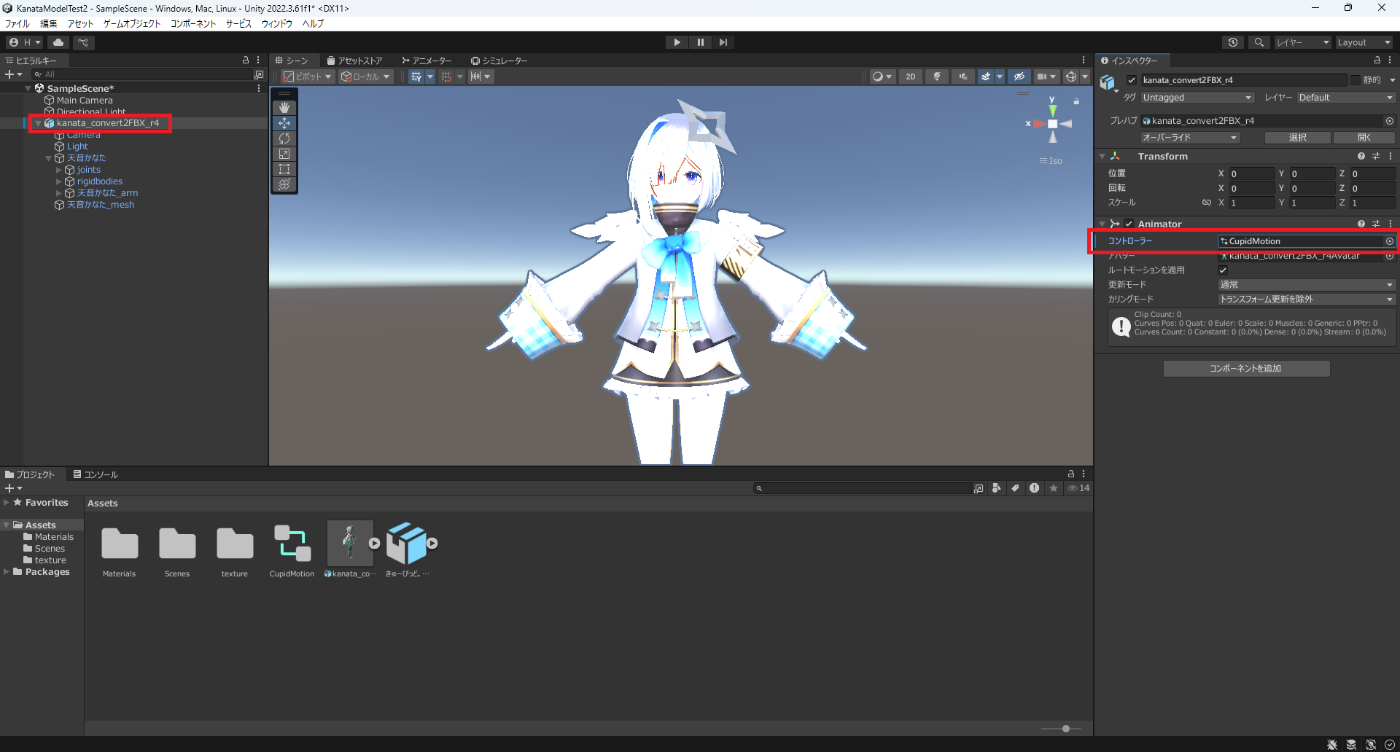Image resolution: width=1400 pixels, height=752 pixels.
Task: Open Culling Mode (カリングモード) dropdown
Action: coord(1306,299)
